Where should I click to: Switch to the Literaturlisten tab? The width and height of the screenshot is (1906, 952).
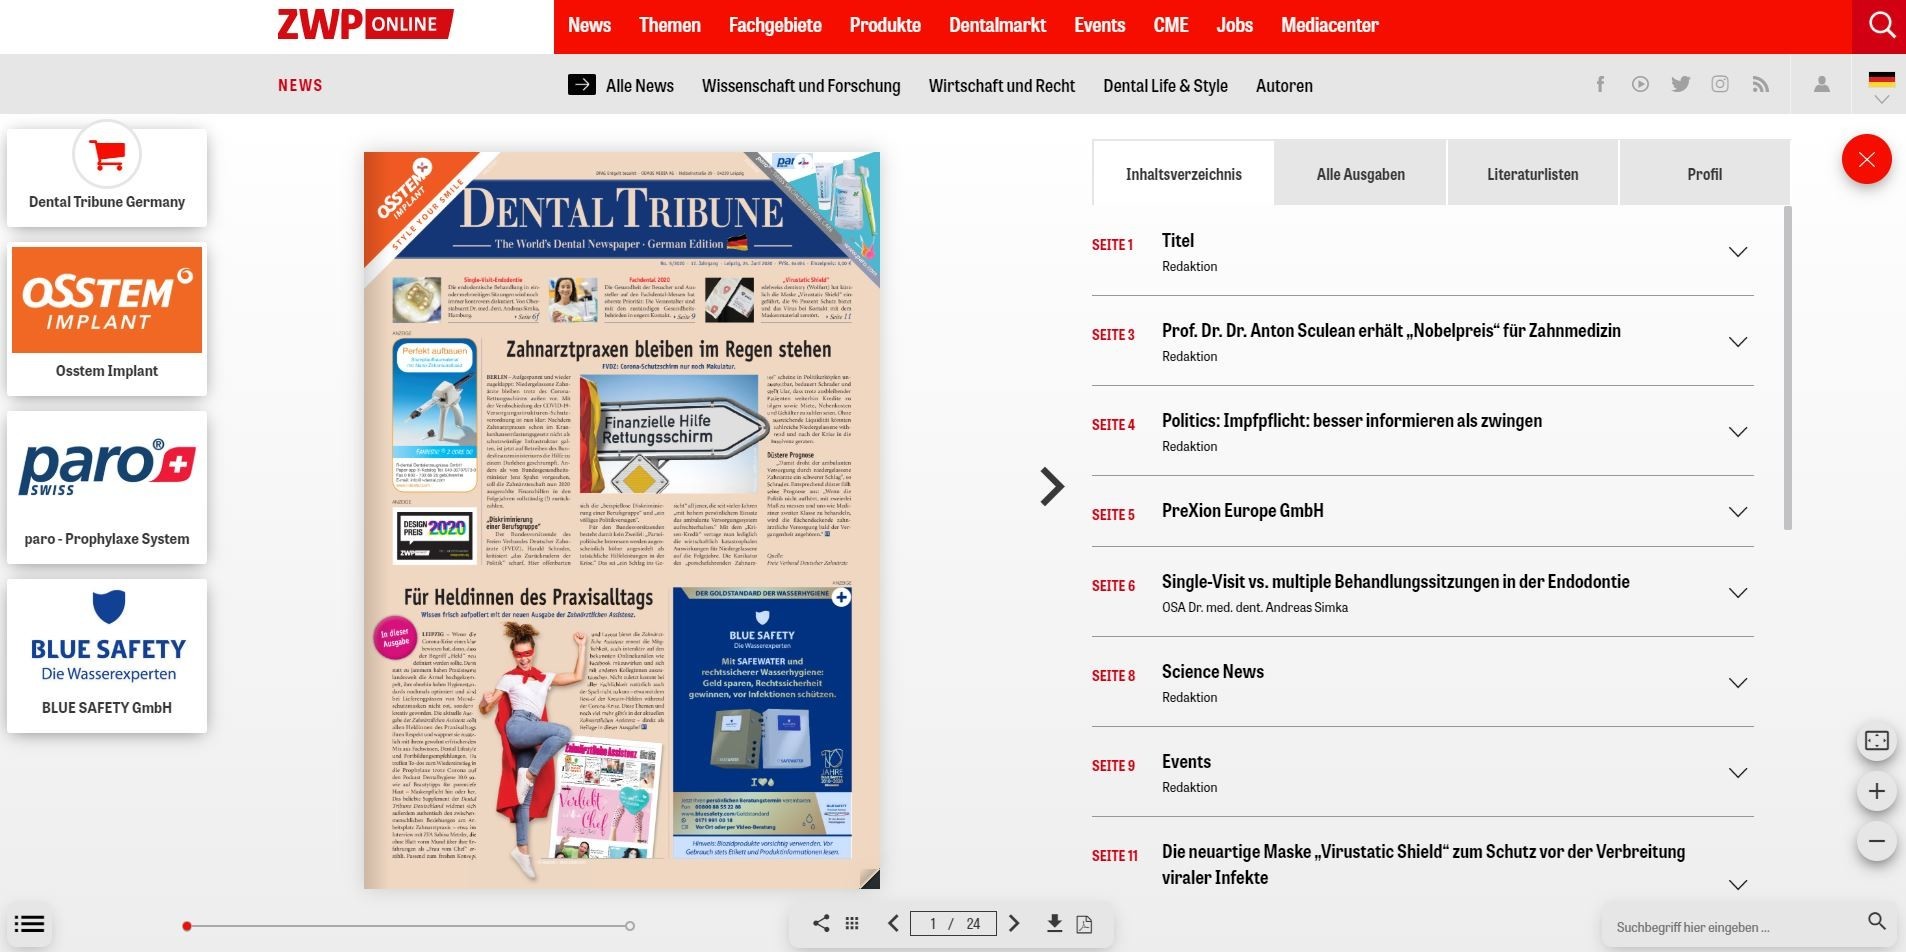[1532, 173]
